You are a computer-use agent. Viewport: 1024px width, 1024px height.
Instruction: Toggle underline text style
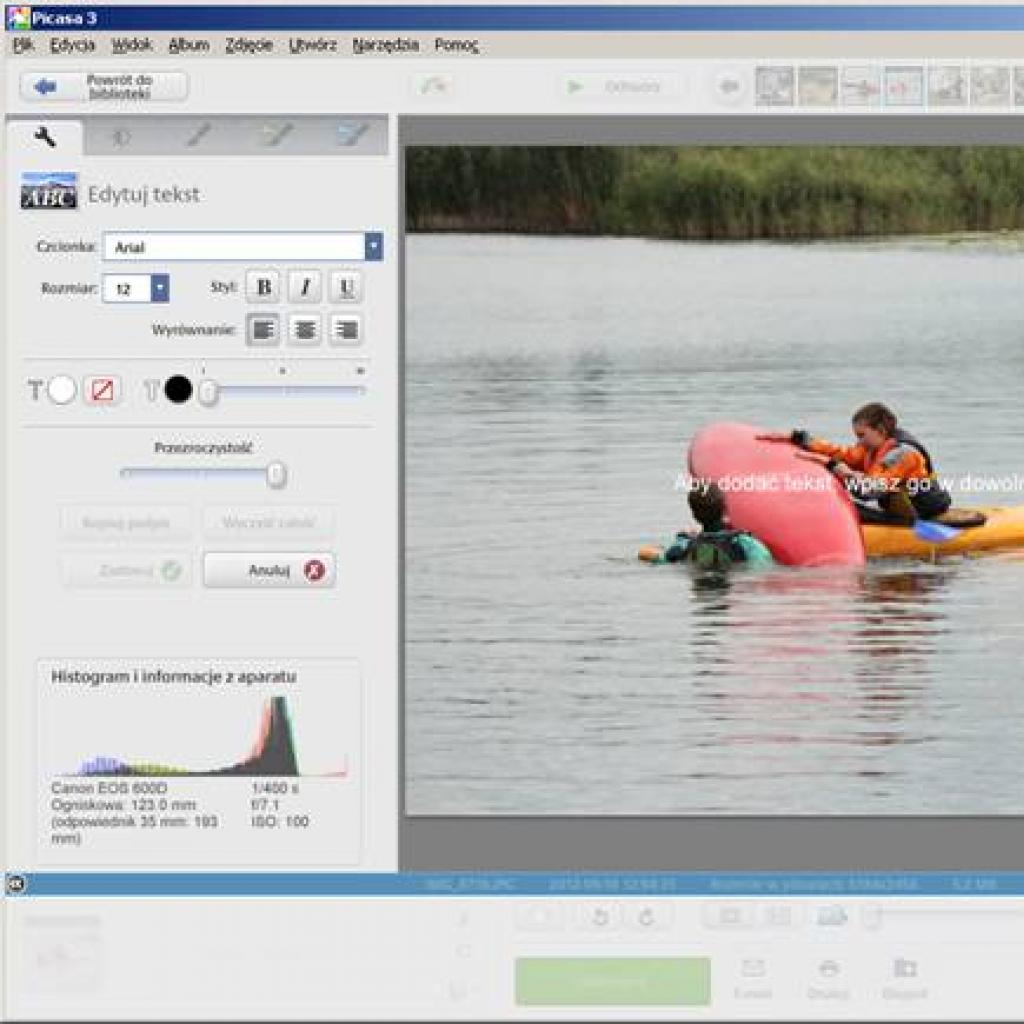pyautogui.click(x=346, y=287)
